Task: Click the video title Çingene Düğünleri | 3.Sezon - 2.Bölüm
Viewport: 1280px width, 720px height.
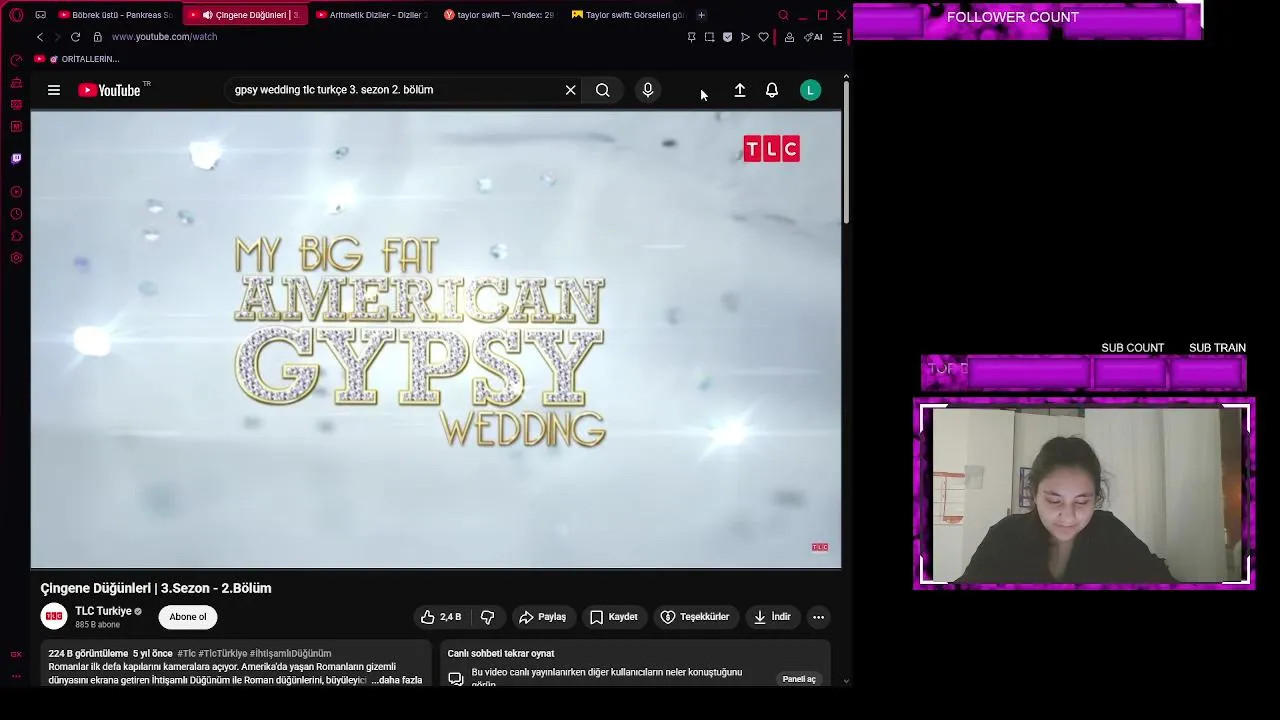Action: pos(156,588)
